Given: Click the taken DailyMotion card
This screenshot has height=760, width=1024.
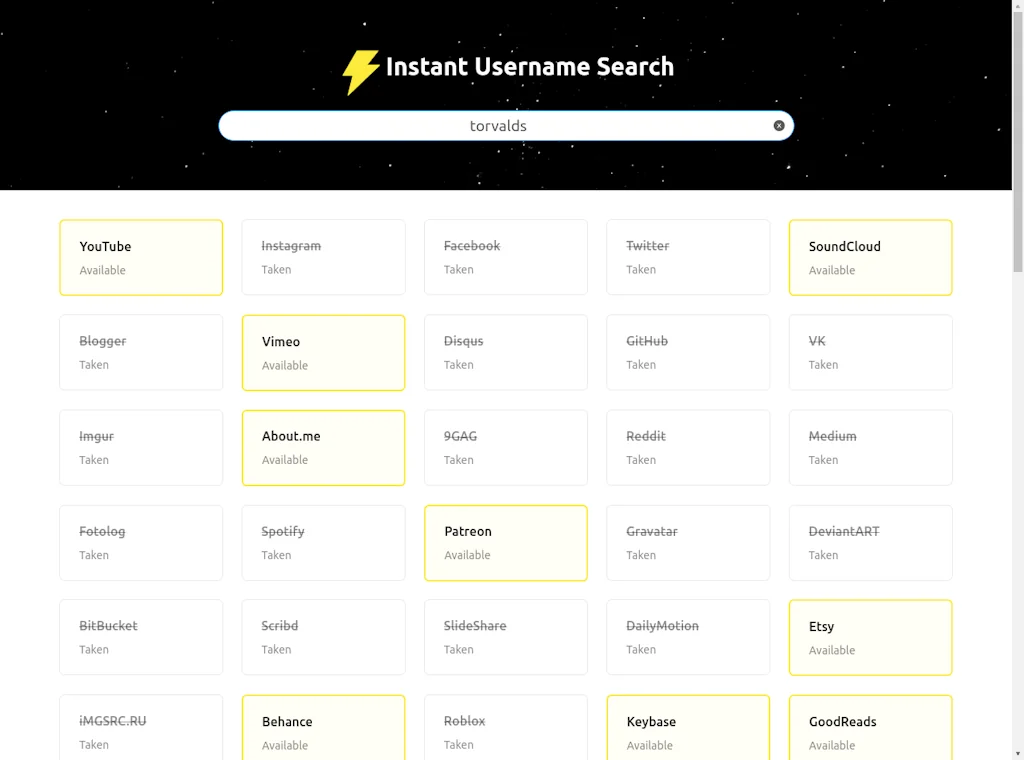Looking at the screenshot, I should pyautogui.click(x=688, y=637).
